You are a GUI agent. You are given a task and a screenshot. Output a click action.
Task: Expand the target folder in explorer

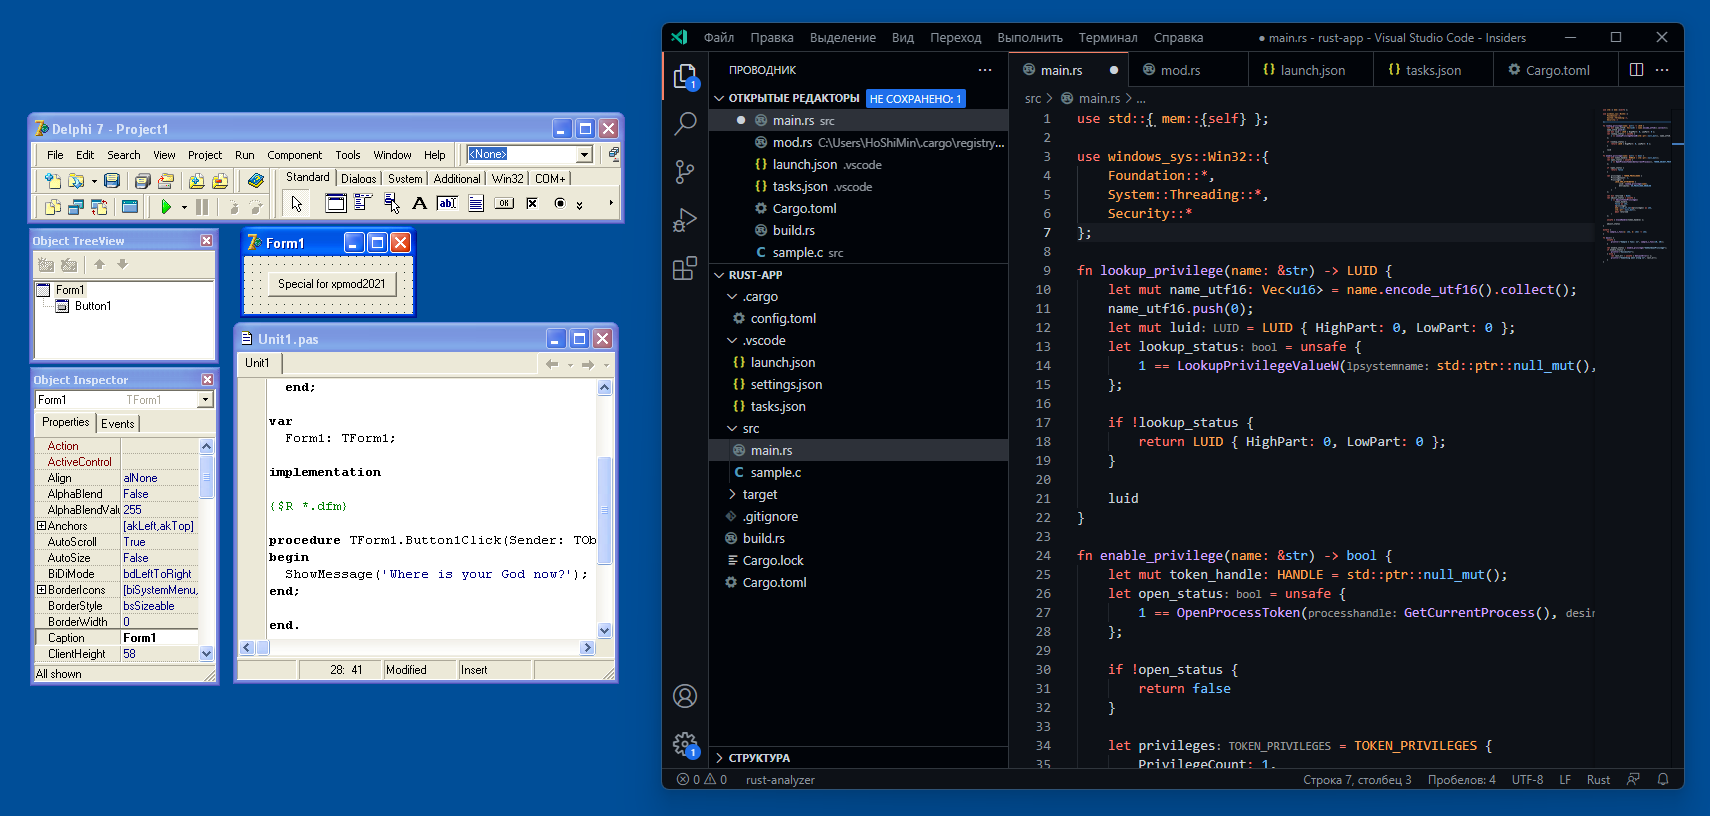point(759,495)
